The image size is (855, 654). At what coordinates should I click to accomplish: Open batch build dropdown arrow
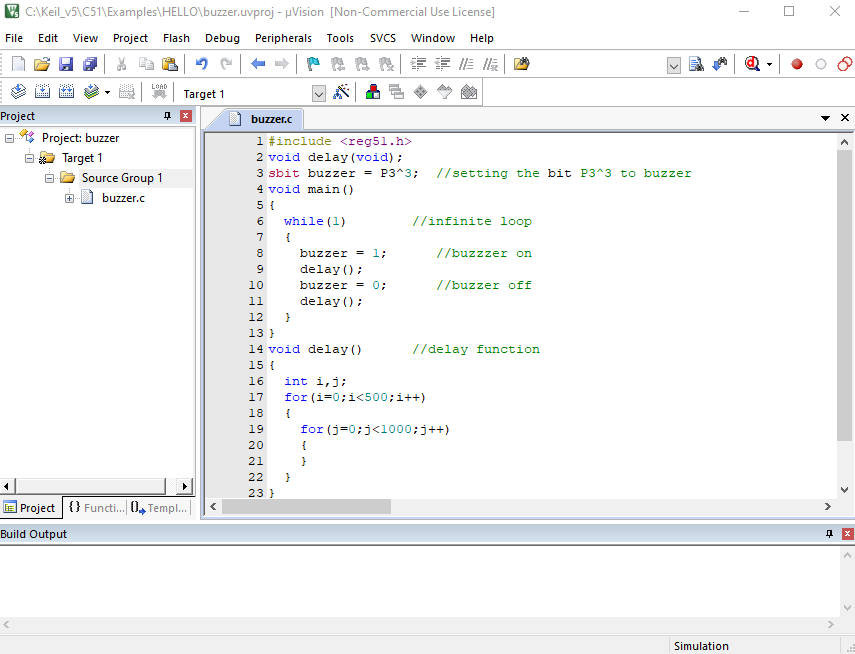coord(107,92)
